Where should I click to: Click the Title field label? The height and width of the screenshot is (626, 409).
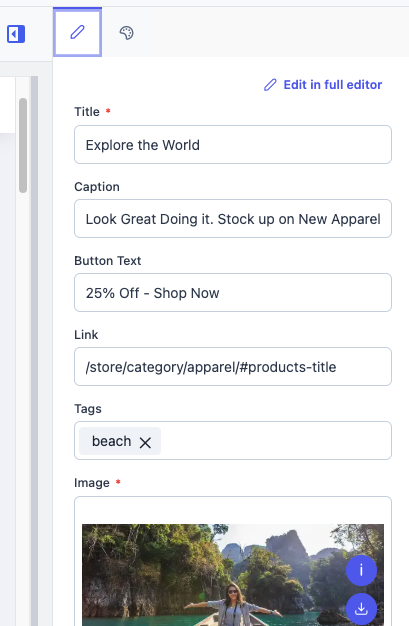point(87,112)
